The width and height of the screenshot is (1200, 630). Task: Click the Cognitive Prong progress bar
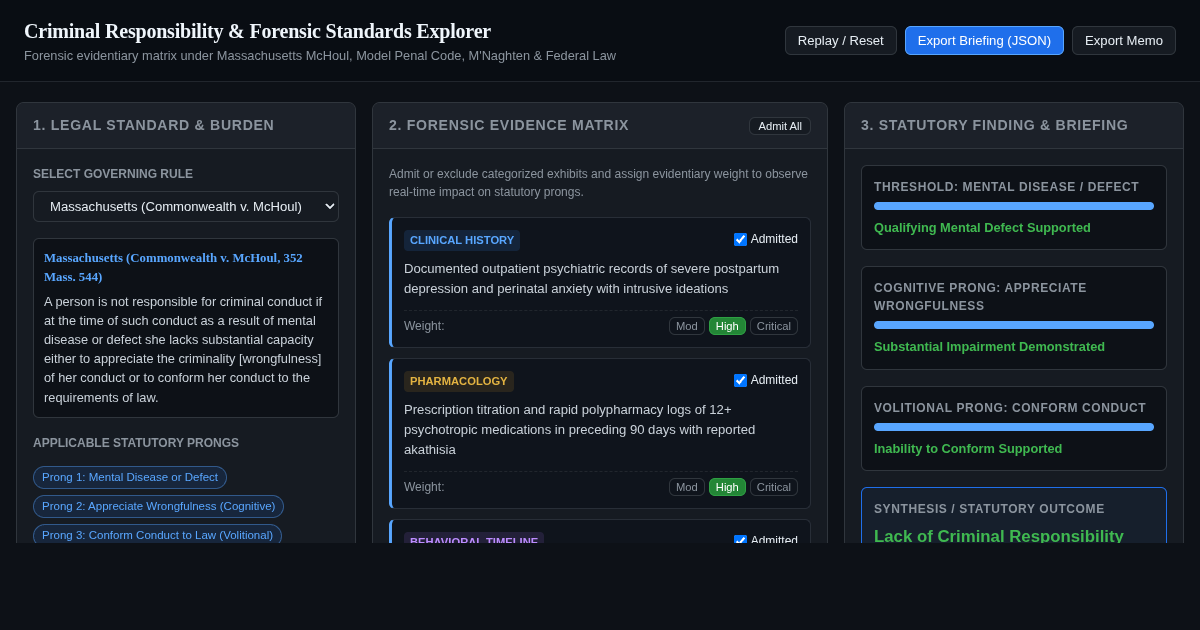[x=1014, y=325]
